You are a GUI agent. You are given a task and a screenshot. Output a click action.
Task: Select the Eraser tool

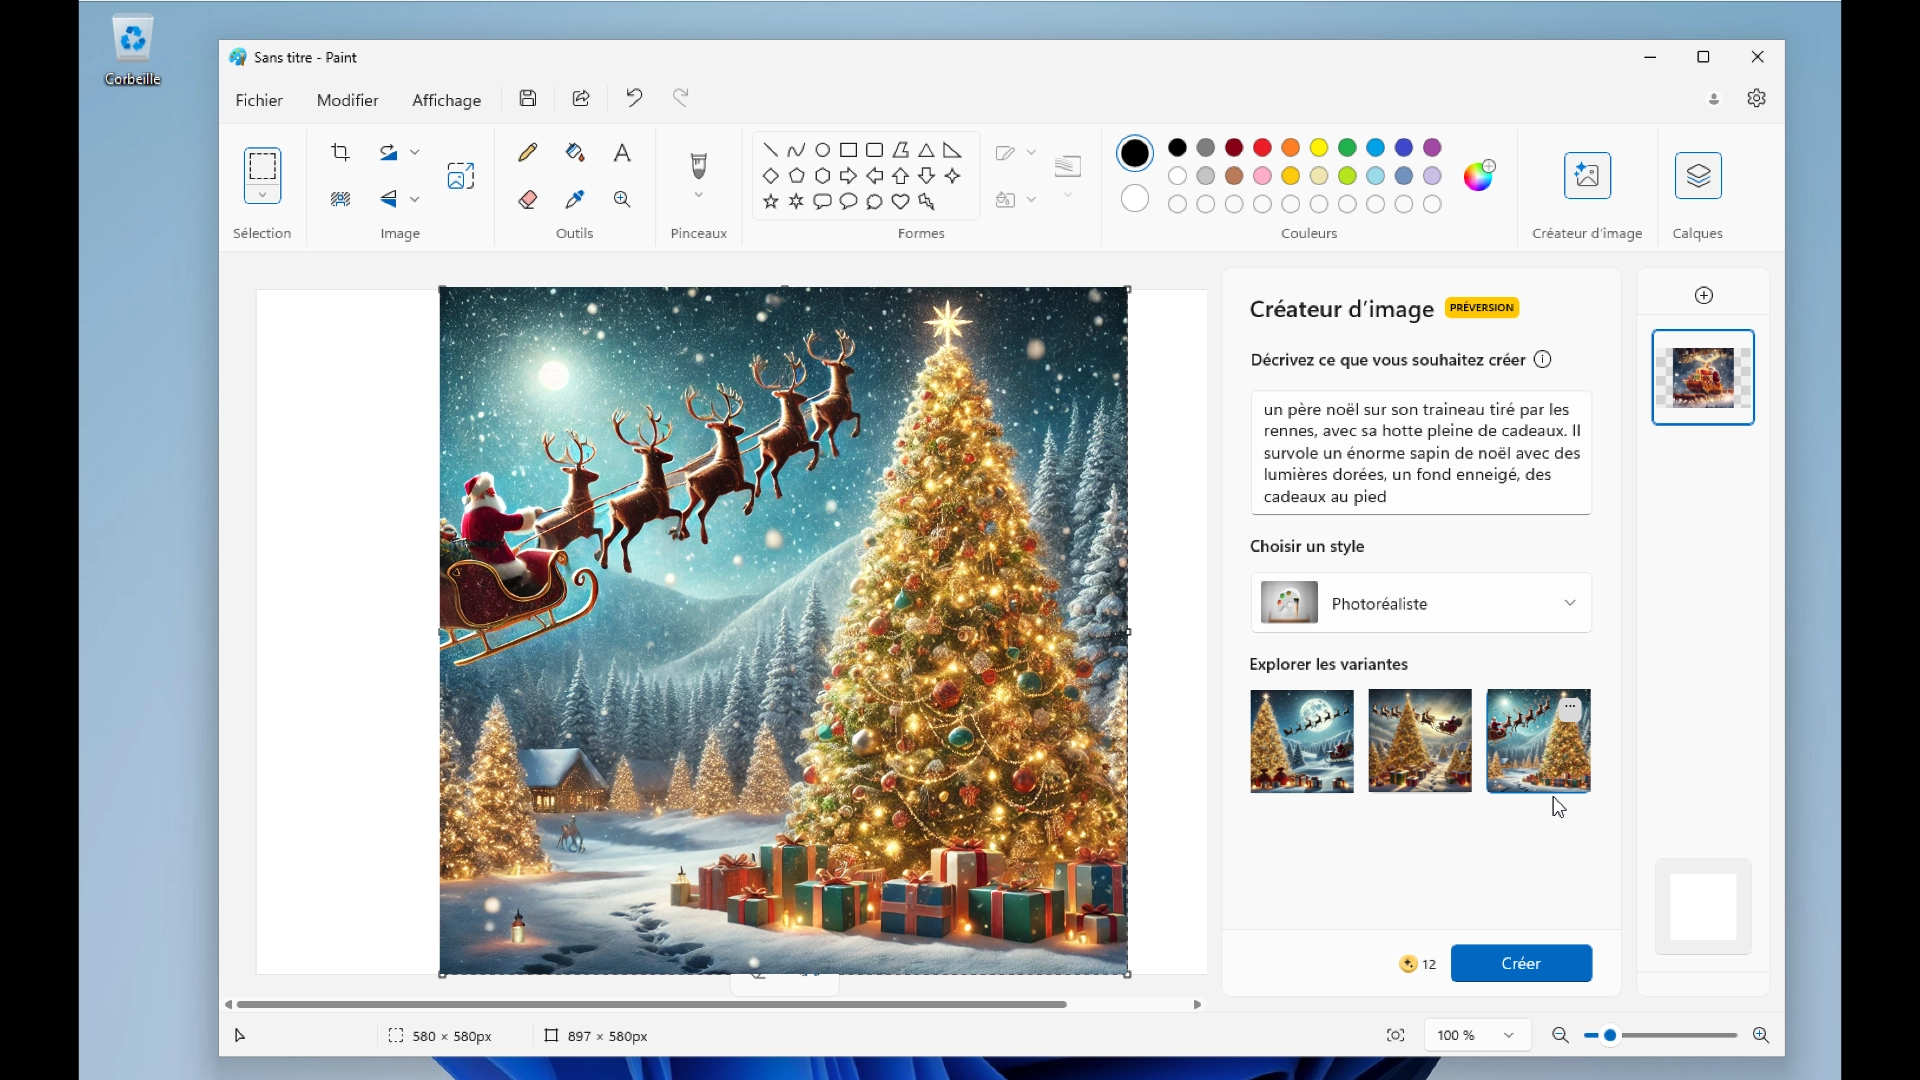point(528,199)
